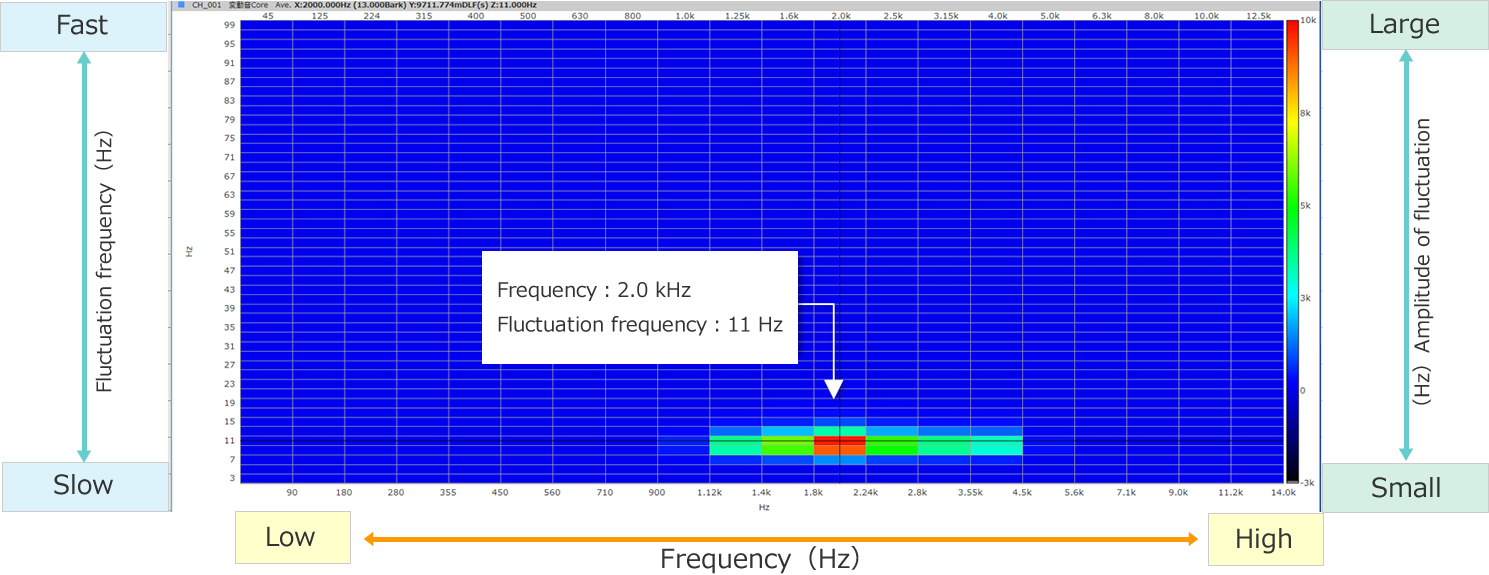The height and width of the screenshot is (575, 1489).
Task: Click the Low frequency label box
Action: [x=292, y=538]
